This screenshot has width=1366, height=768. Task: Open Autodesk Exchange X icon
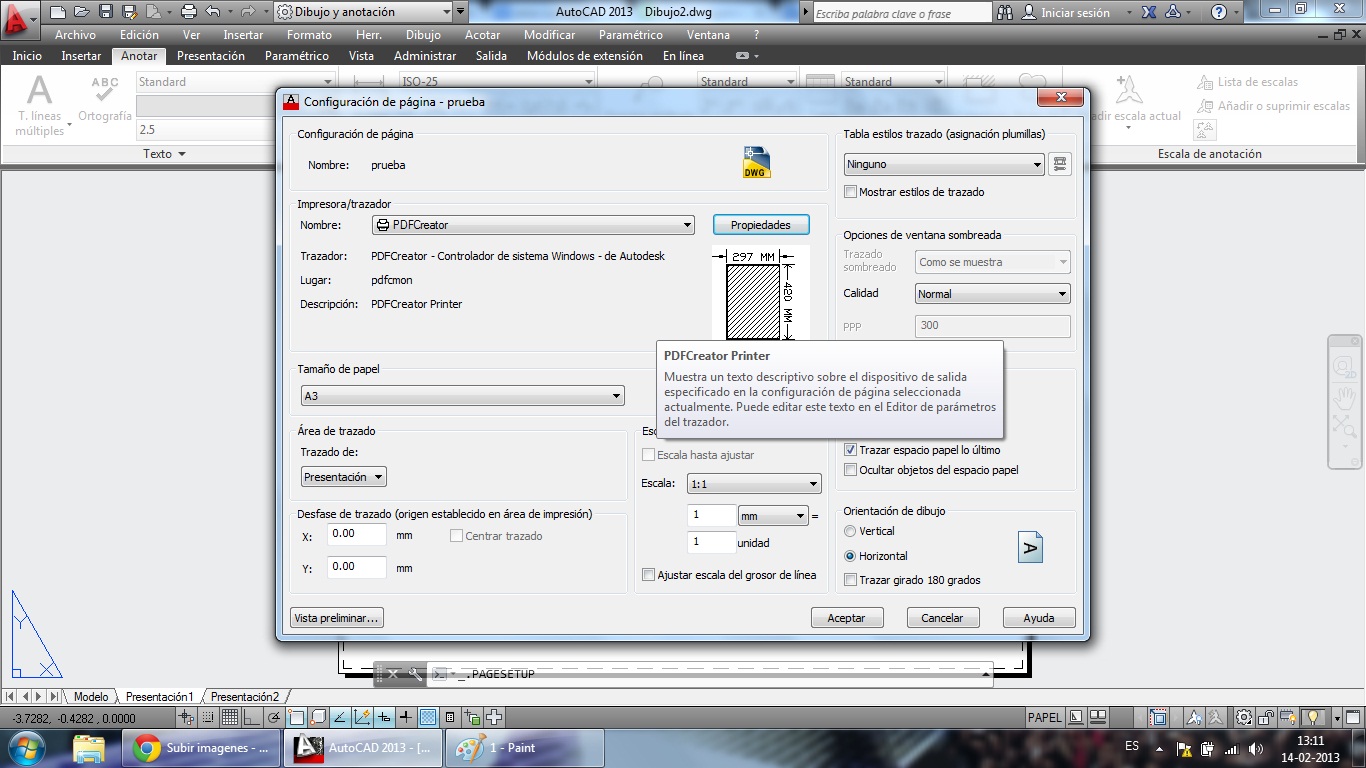[1150, 13]
